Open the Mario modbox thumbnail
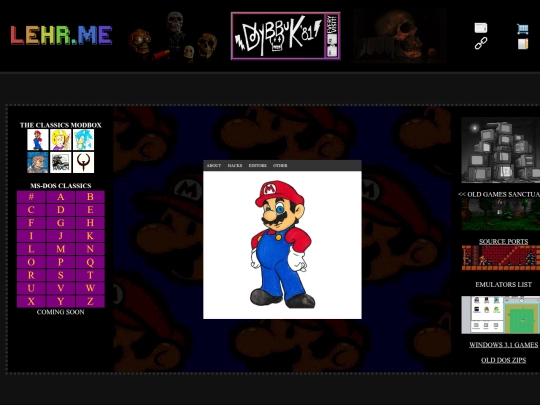540x405 pixels. [38, 139]
